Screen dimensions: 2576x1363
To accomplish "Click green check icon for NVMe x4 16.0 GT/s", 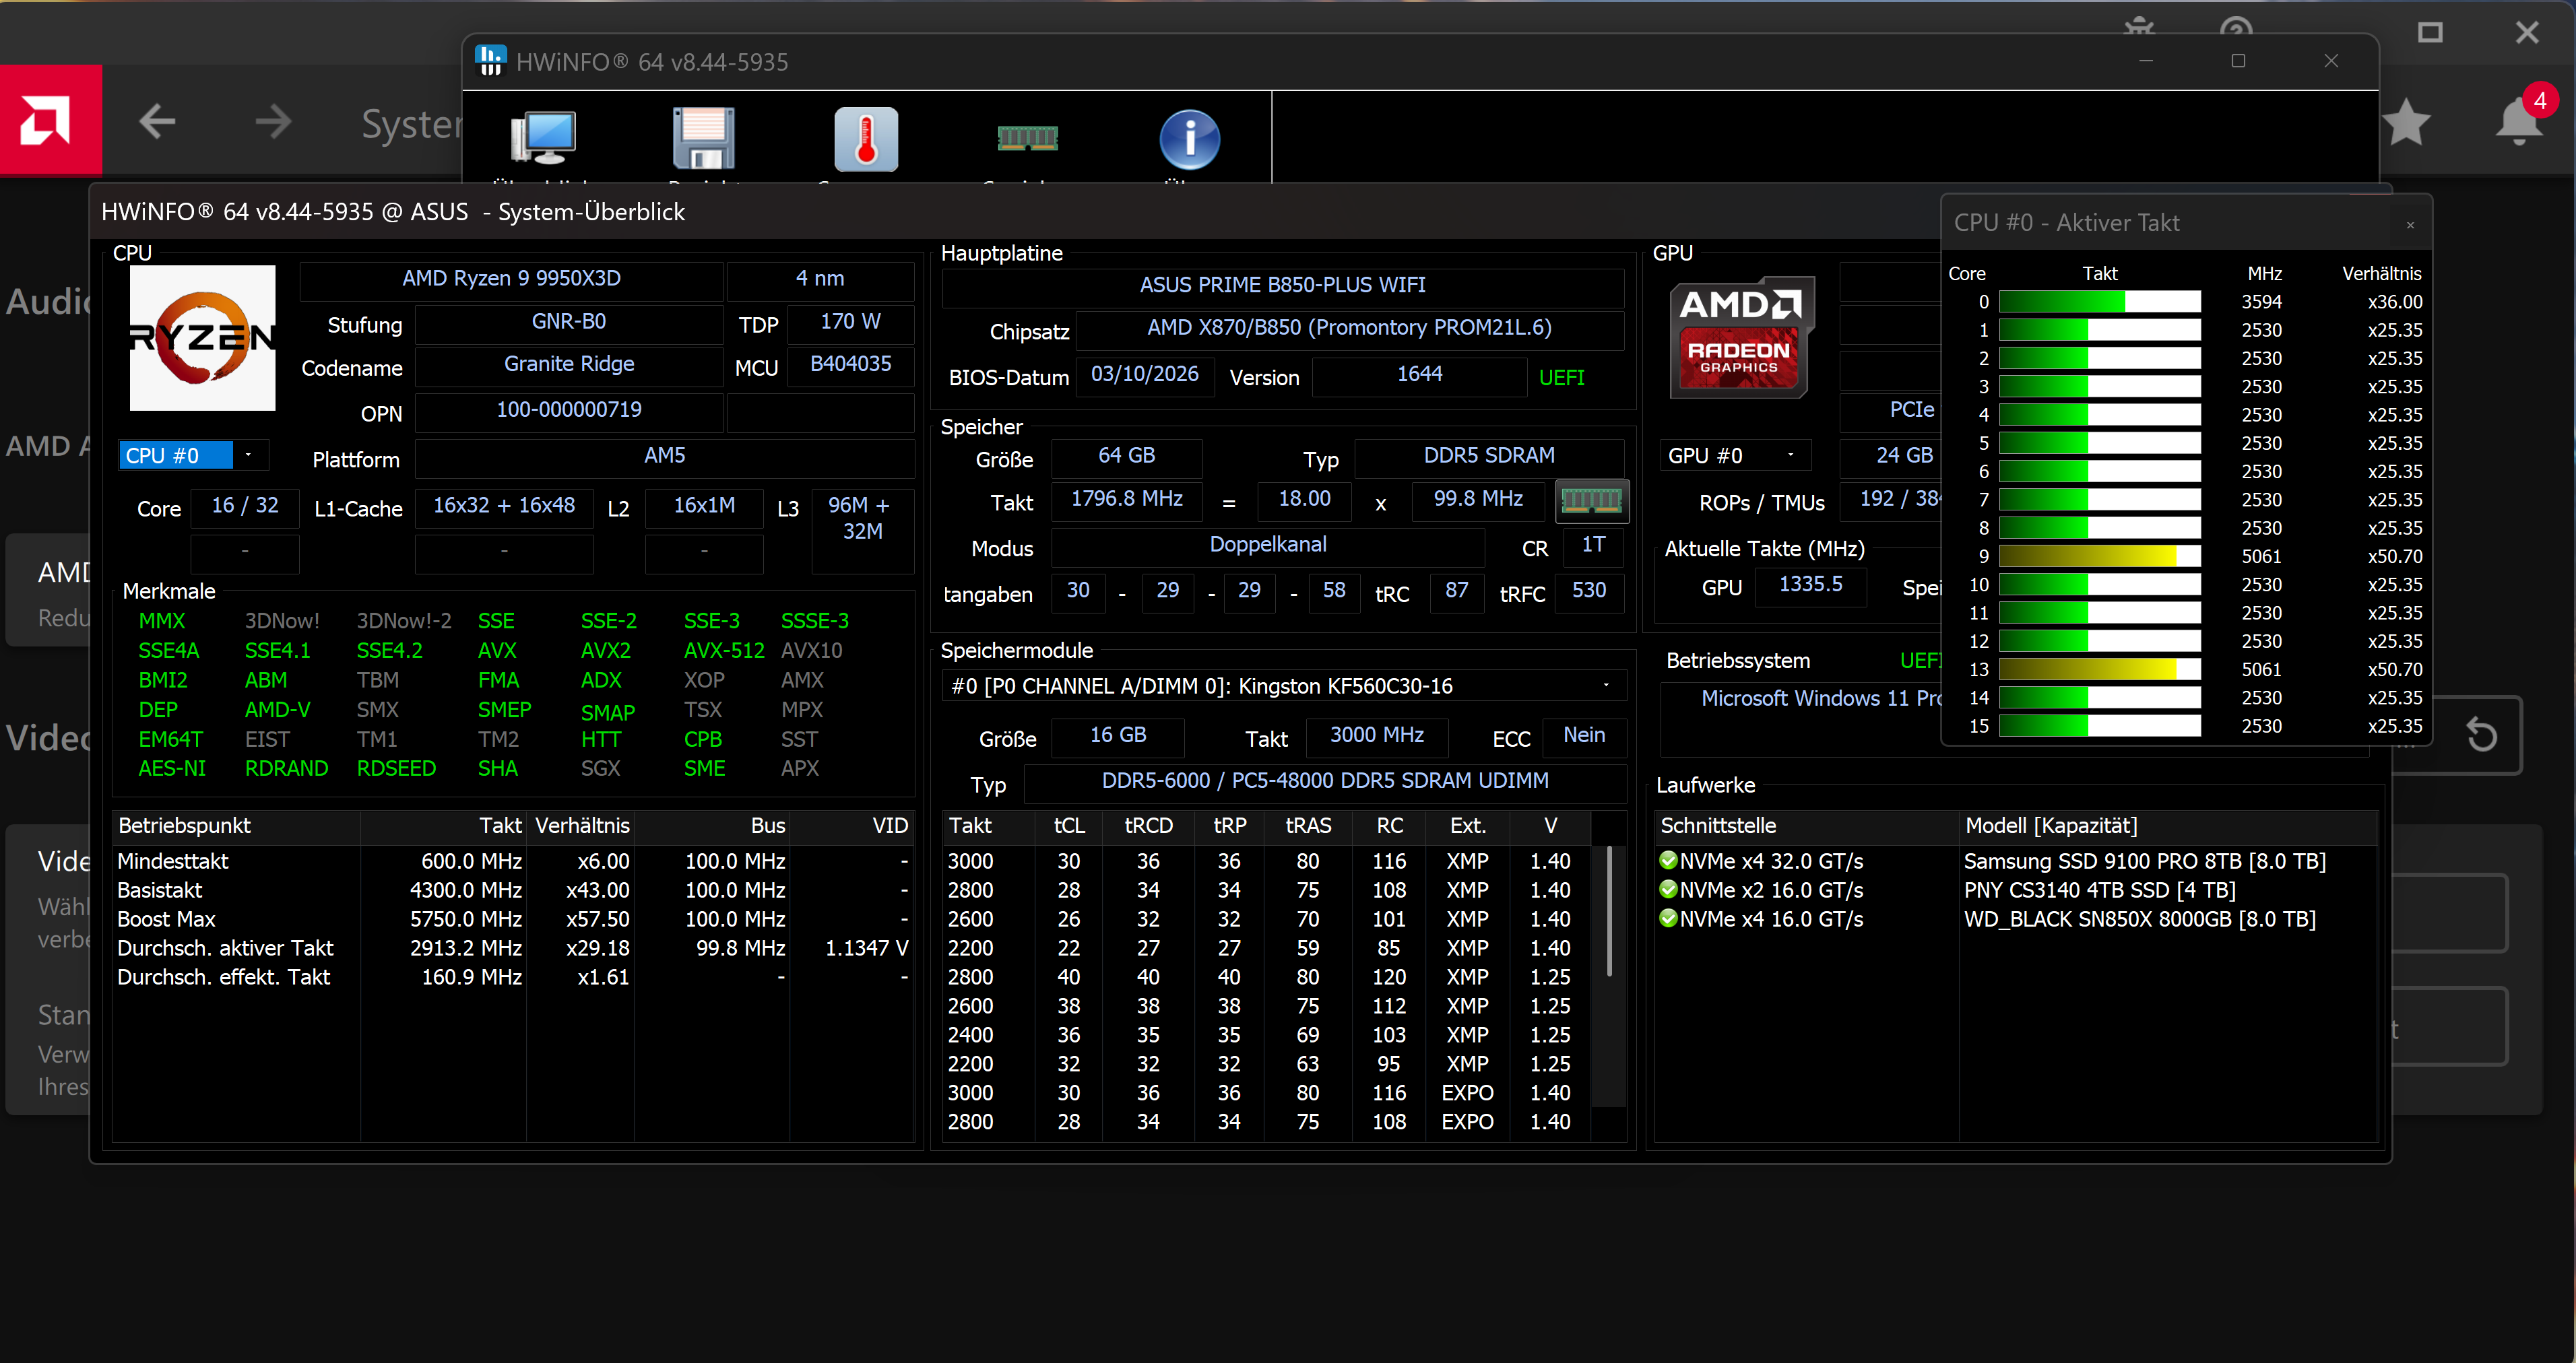I will [x=1668, y=918].
